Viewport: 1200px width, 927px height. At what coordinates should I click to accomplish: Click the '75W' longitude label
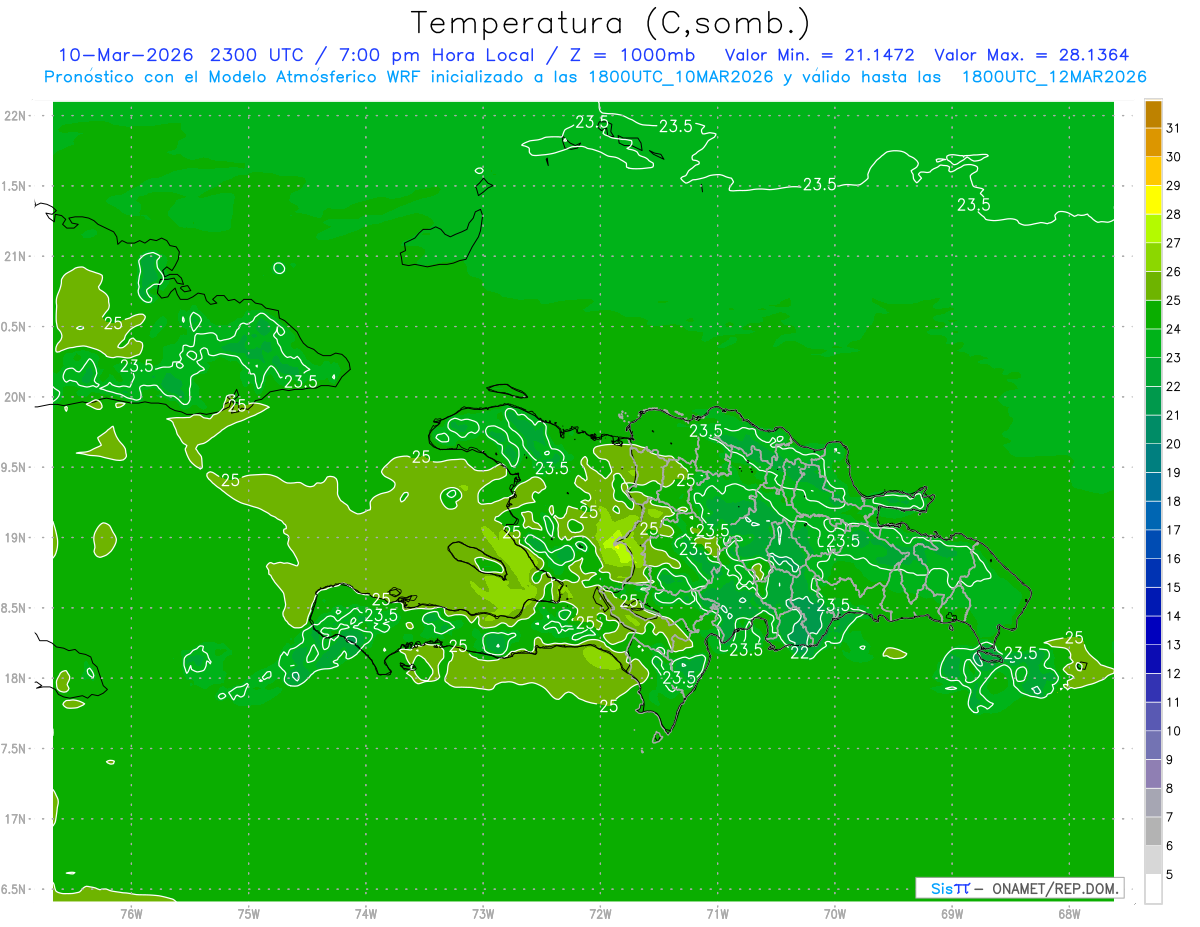point(249,913)
